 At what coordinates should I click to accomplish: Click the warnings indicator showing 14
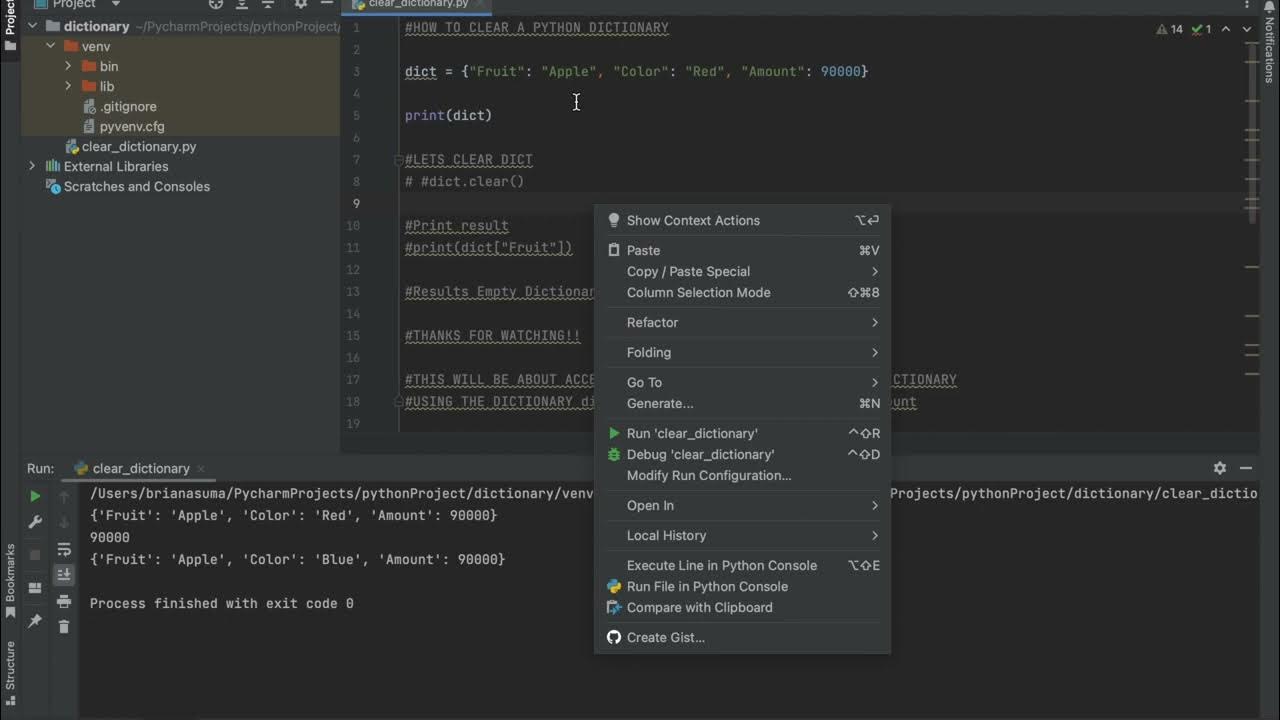click(x=1170, y=29)
